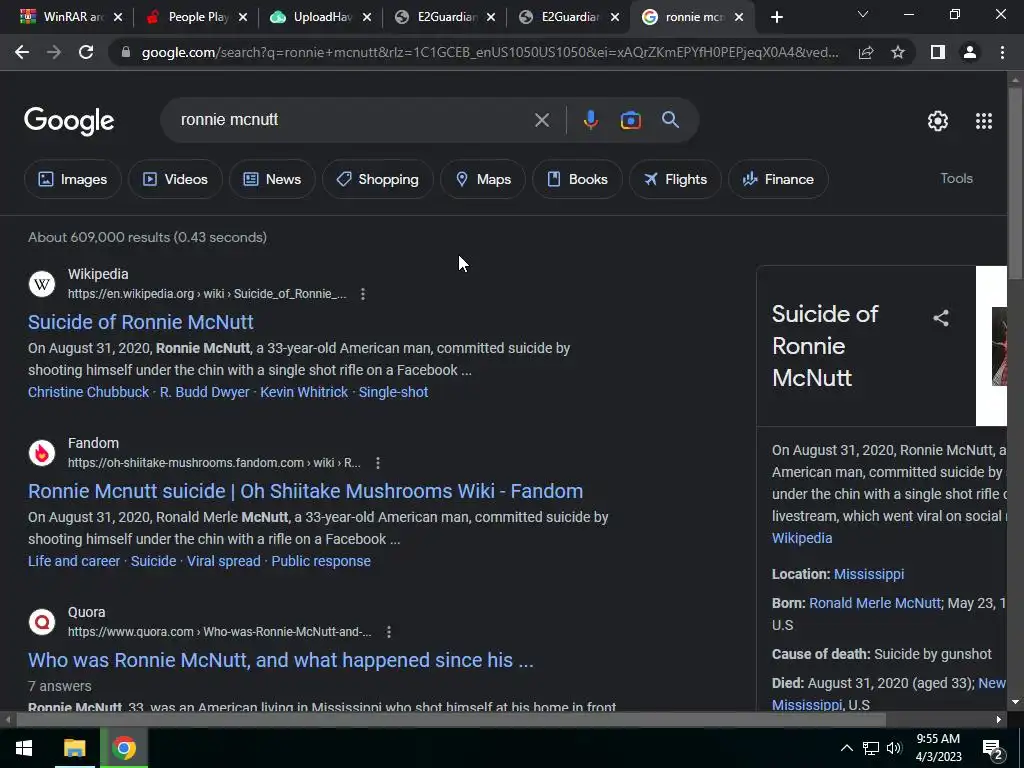Image resolution: width=1024 pixels, height=768 pixels.
Task: Filter results by Flights
Action: (x=675, y=179)
